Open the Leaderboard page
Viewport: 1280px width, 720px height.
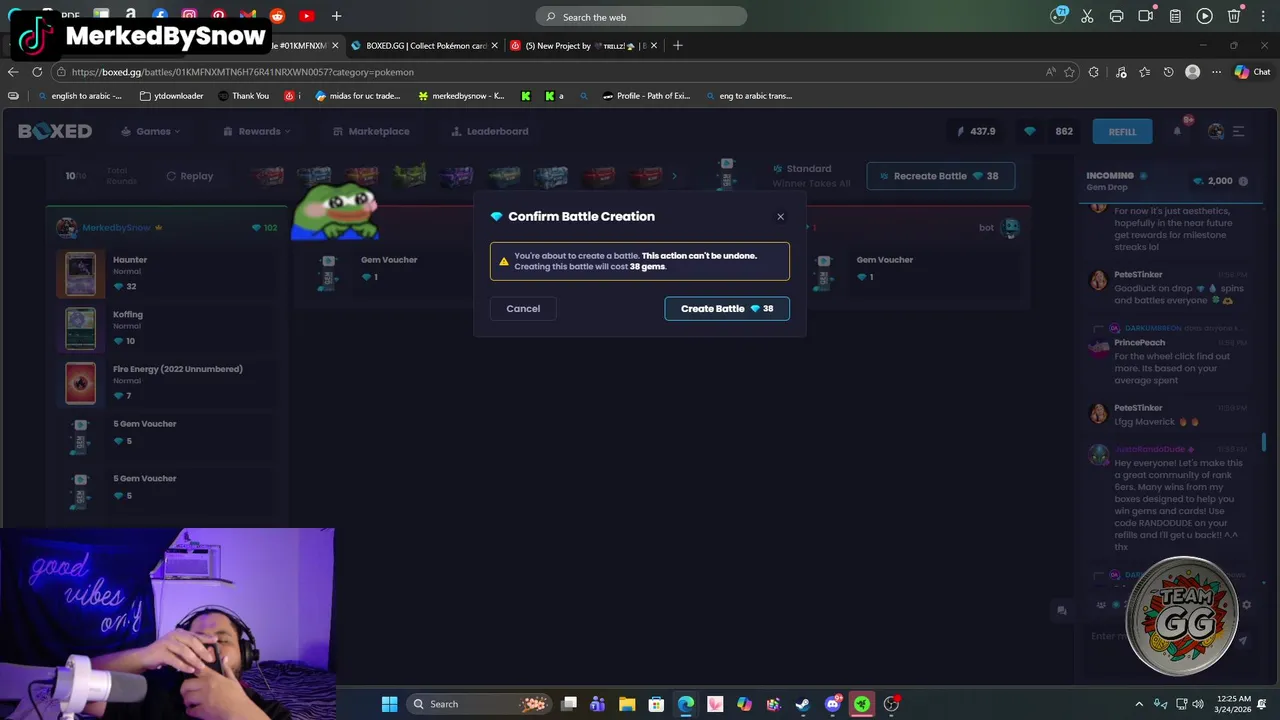click(490, 131)
